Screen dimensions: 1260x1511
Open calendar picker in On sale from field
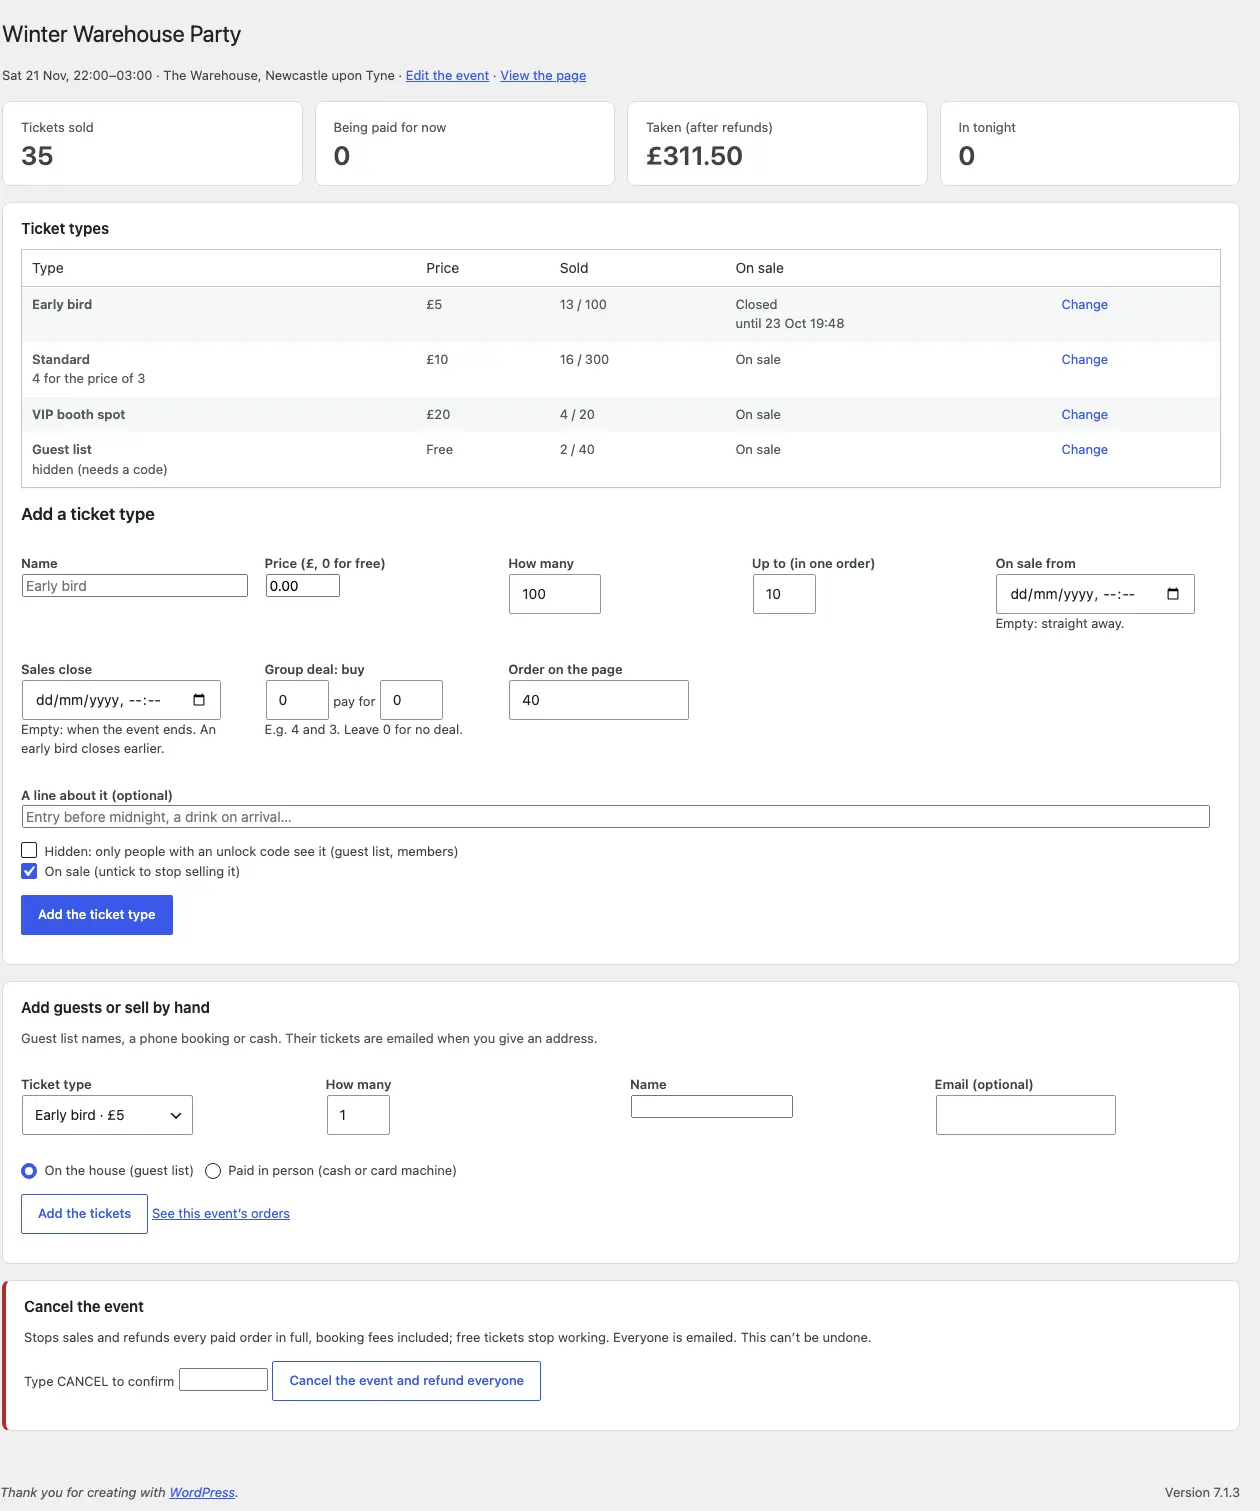coord(1173,594)
